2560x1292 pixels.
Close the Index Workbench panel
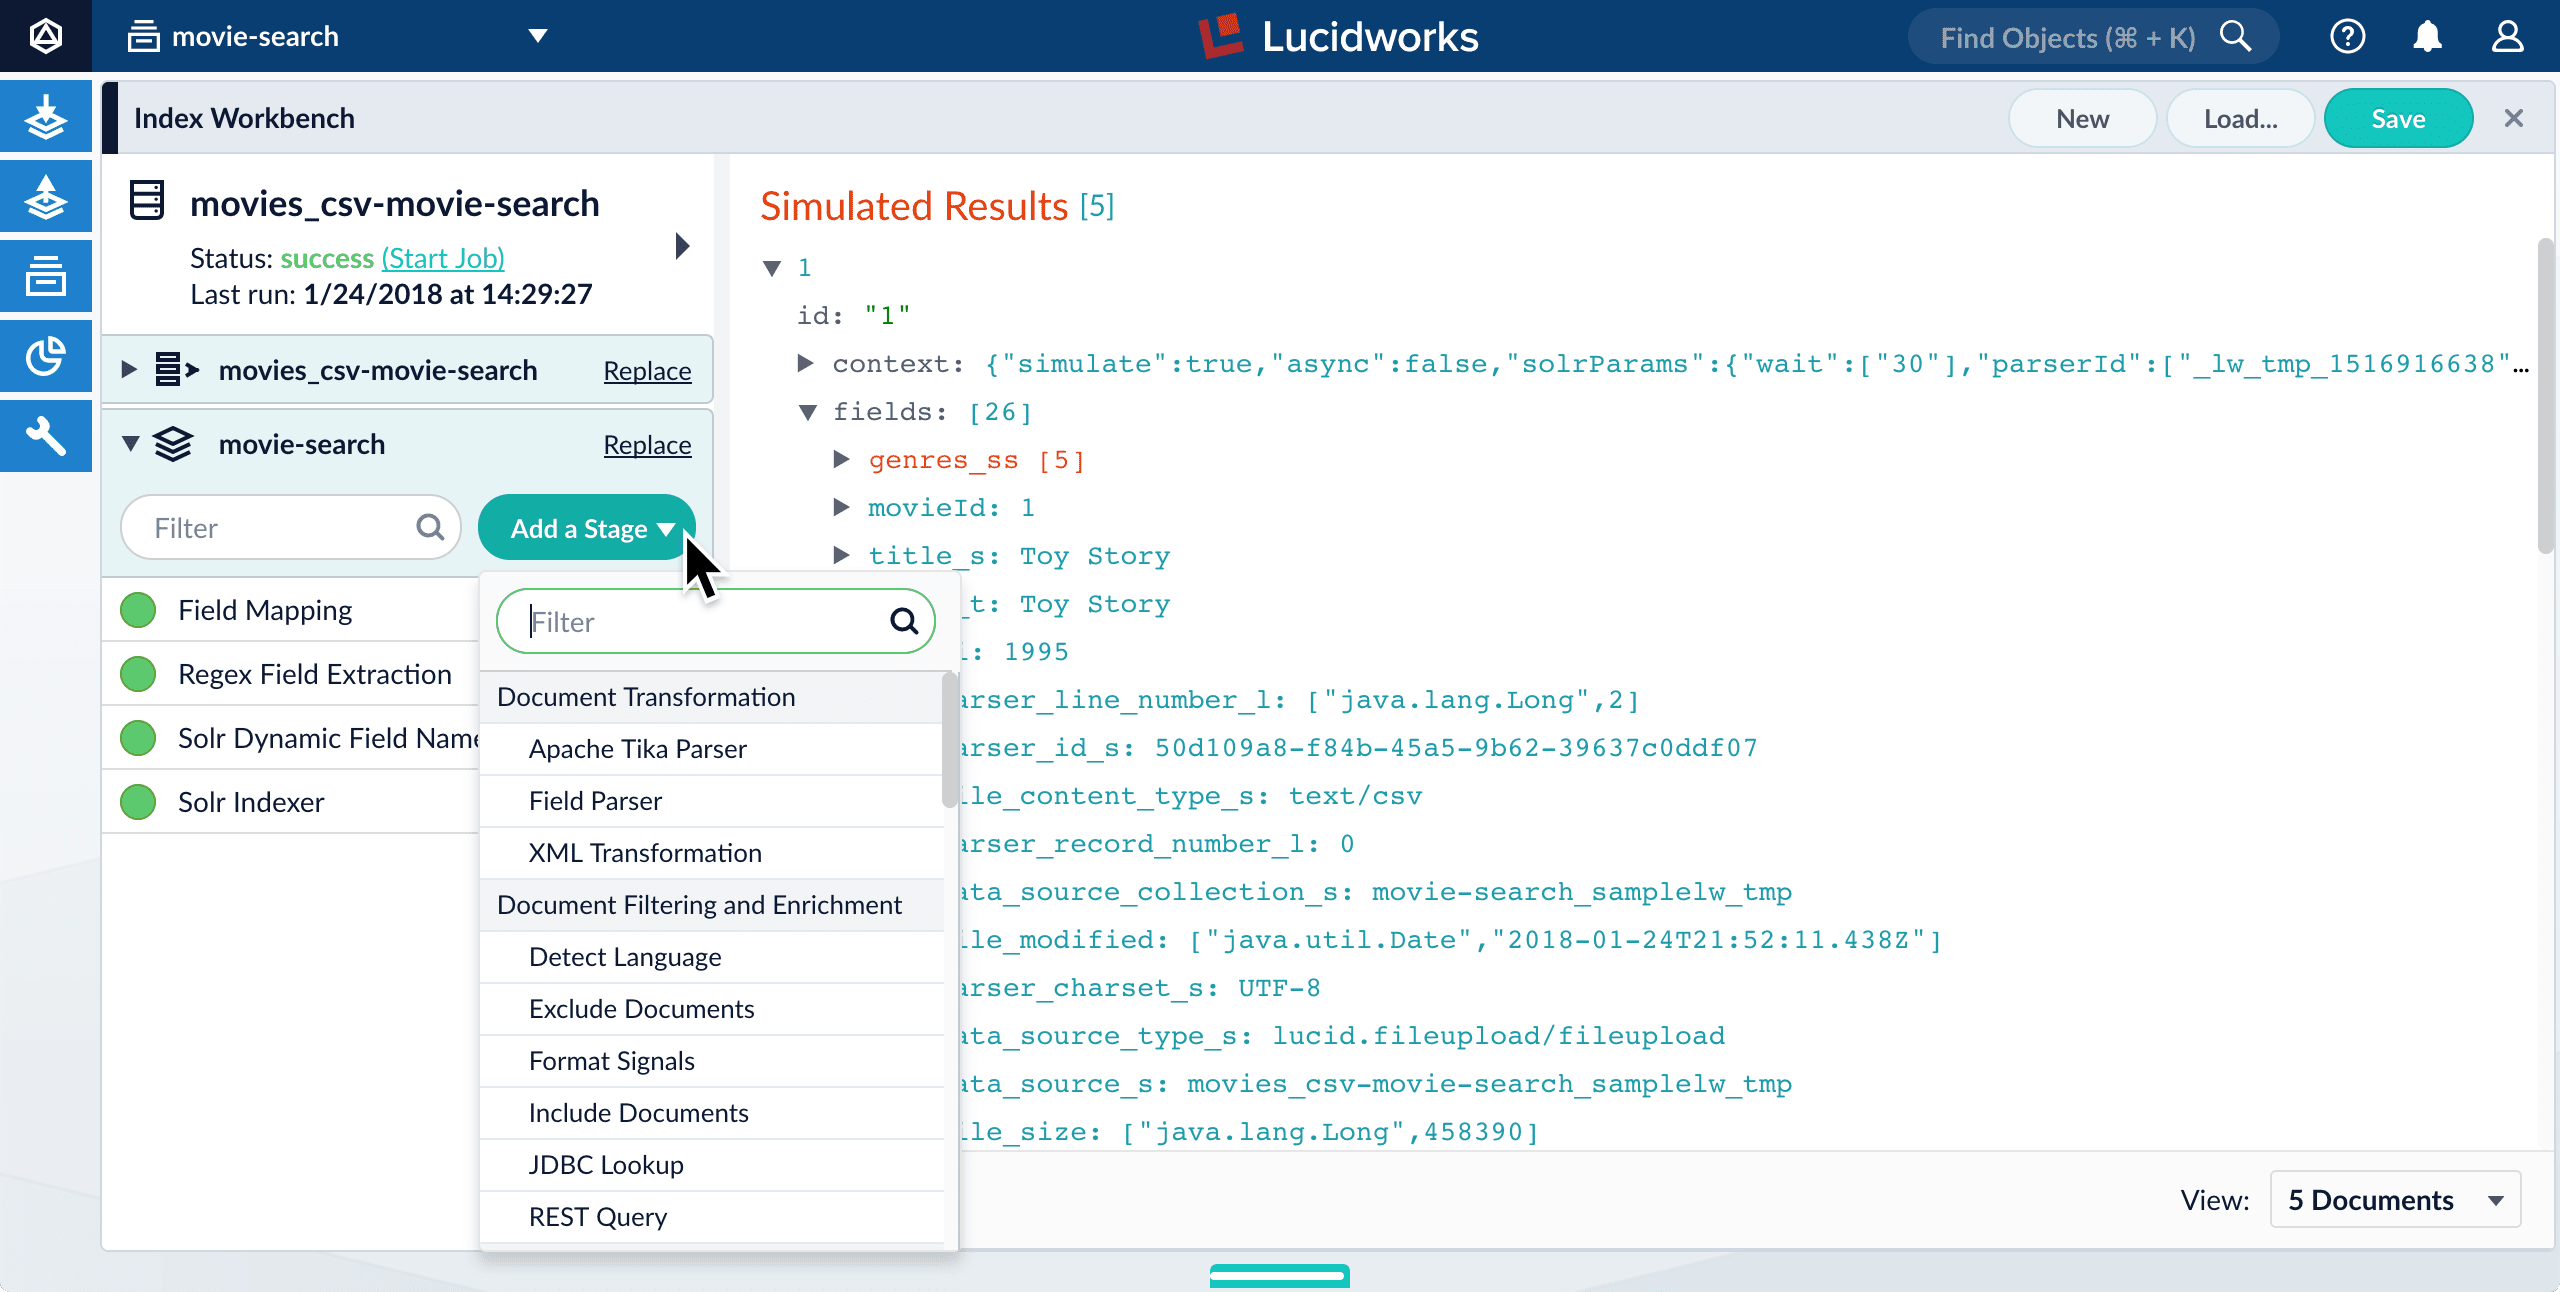click(x=2514, y=118)
